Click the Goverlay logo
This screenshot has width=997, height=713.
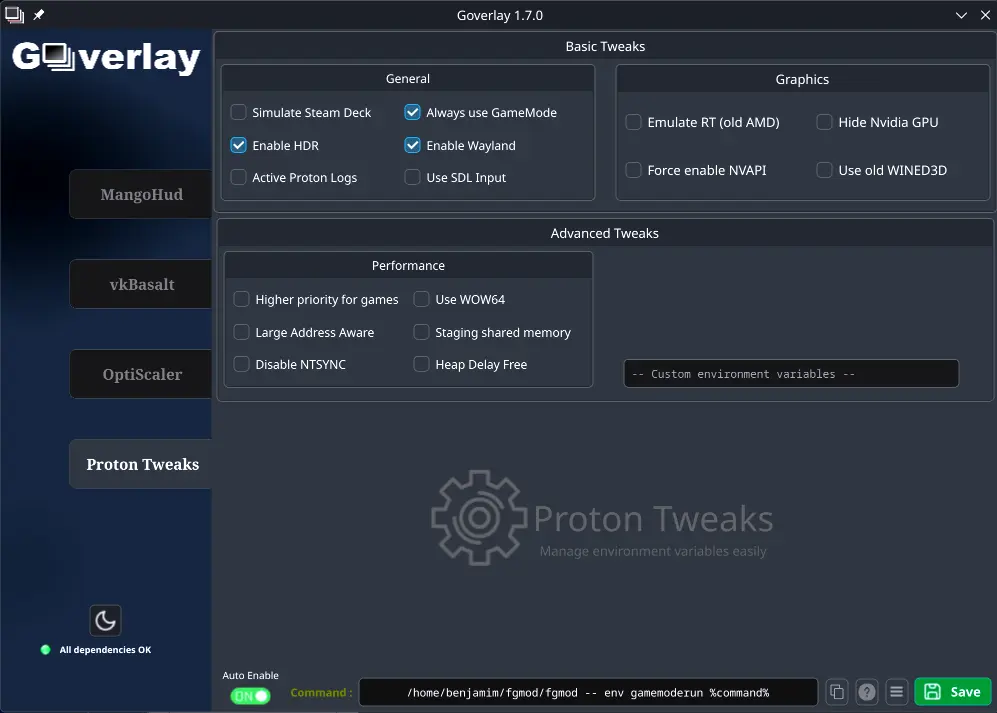point(106,58)
